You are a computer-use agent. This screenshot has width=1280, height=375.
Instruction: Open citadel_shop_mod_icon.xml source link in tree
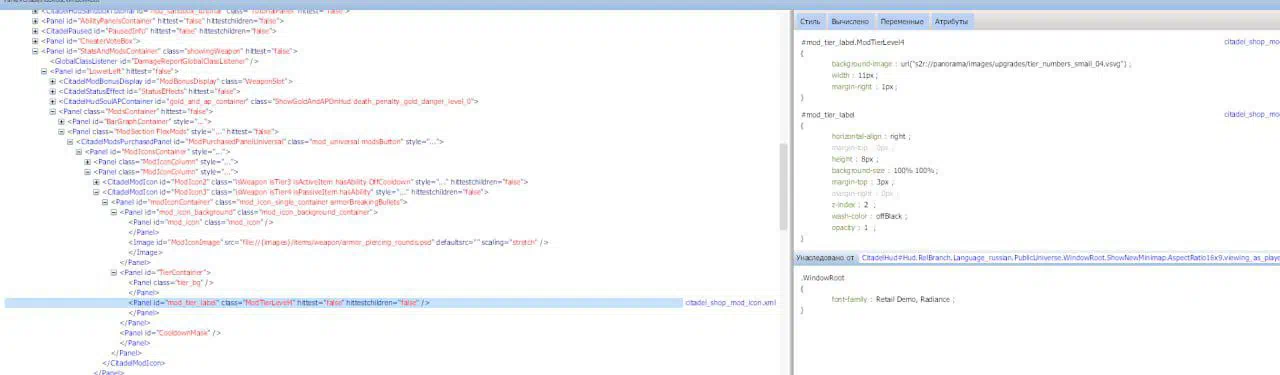[x=730, y=302]
